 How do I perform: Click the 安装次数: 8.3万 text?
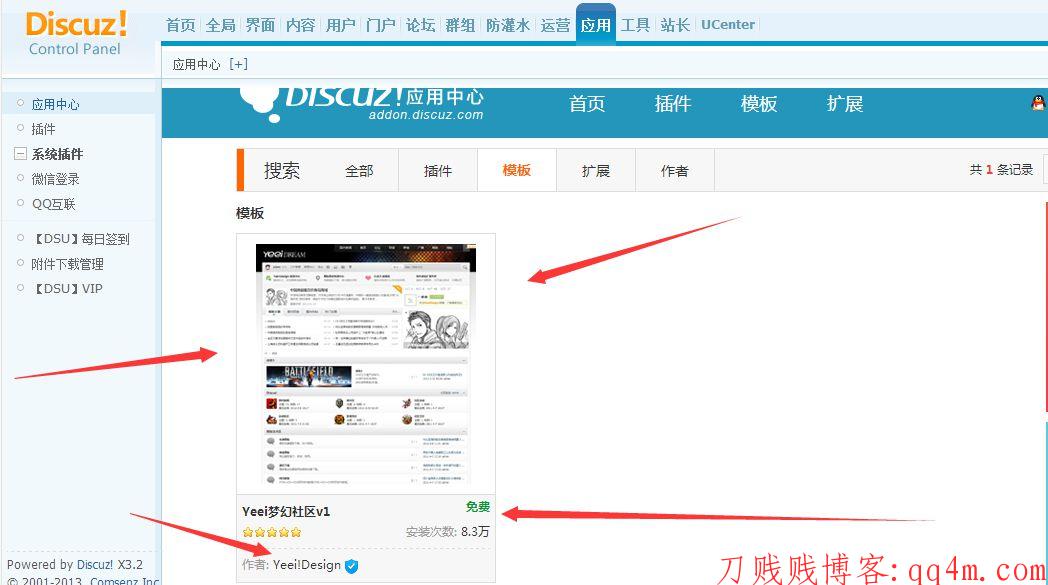pyautogui.click(x=448, y=532)
